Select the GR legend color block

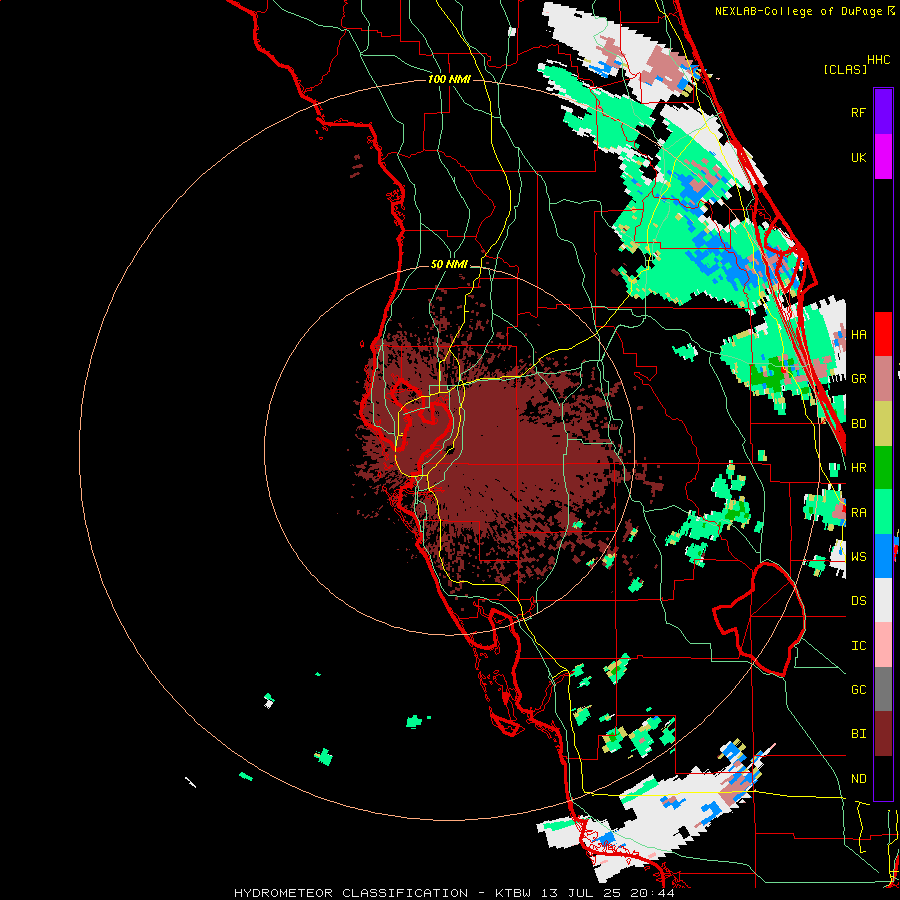[883, 378]
